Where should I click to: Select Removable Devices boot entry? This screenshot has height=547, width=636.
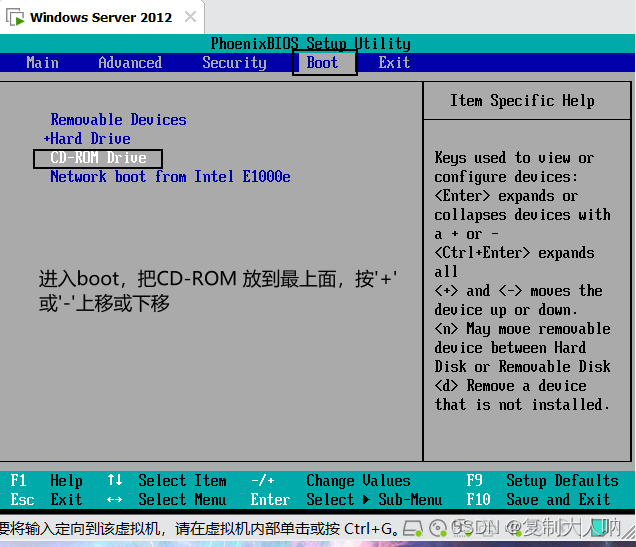pyautogui.click(x=118, y=120)
